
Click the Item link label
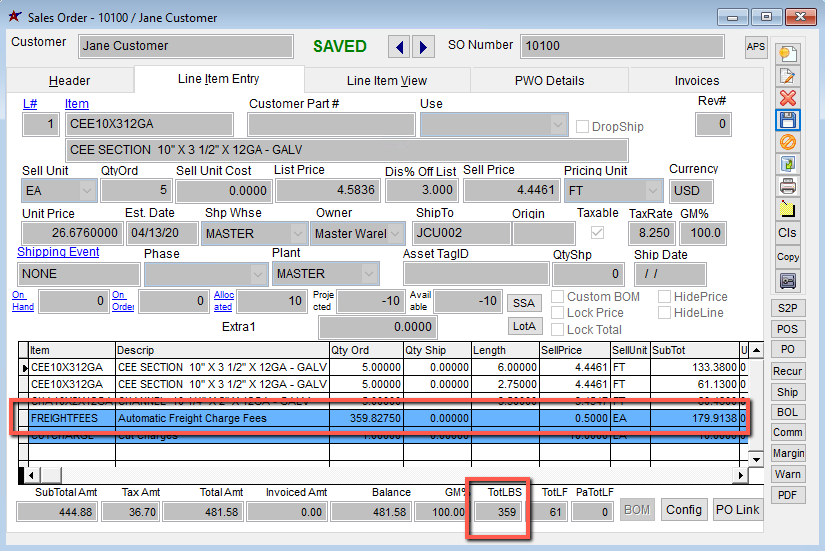[x=77, y=104]
